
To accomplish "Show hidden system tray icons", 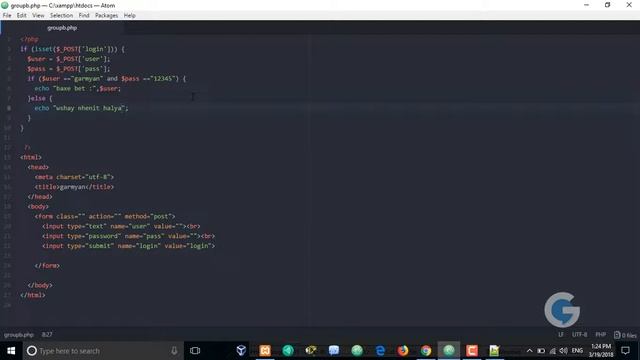I will click(529, 351).
